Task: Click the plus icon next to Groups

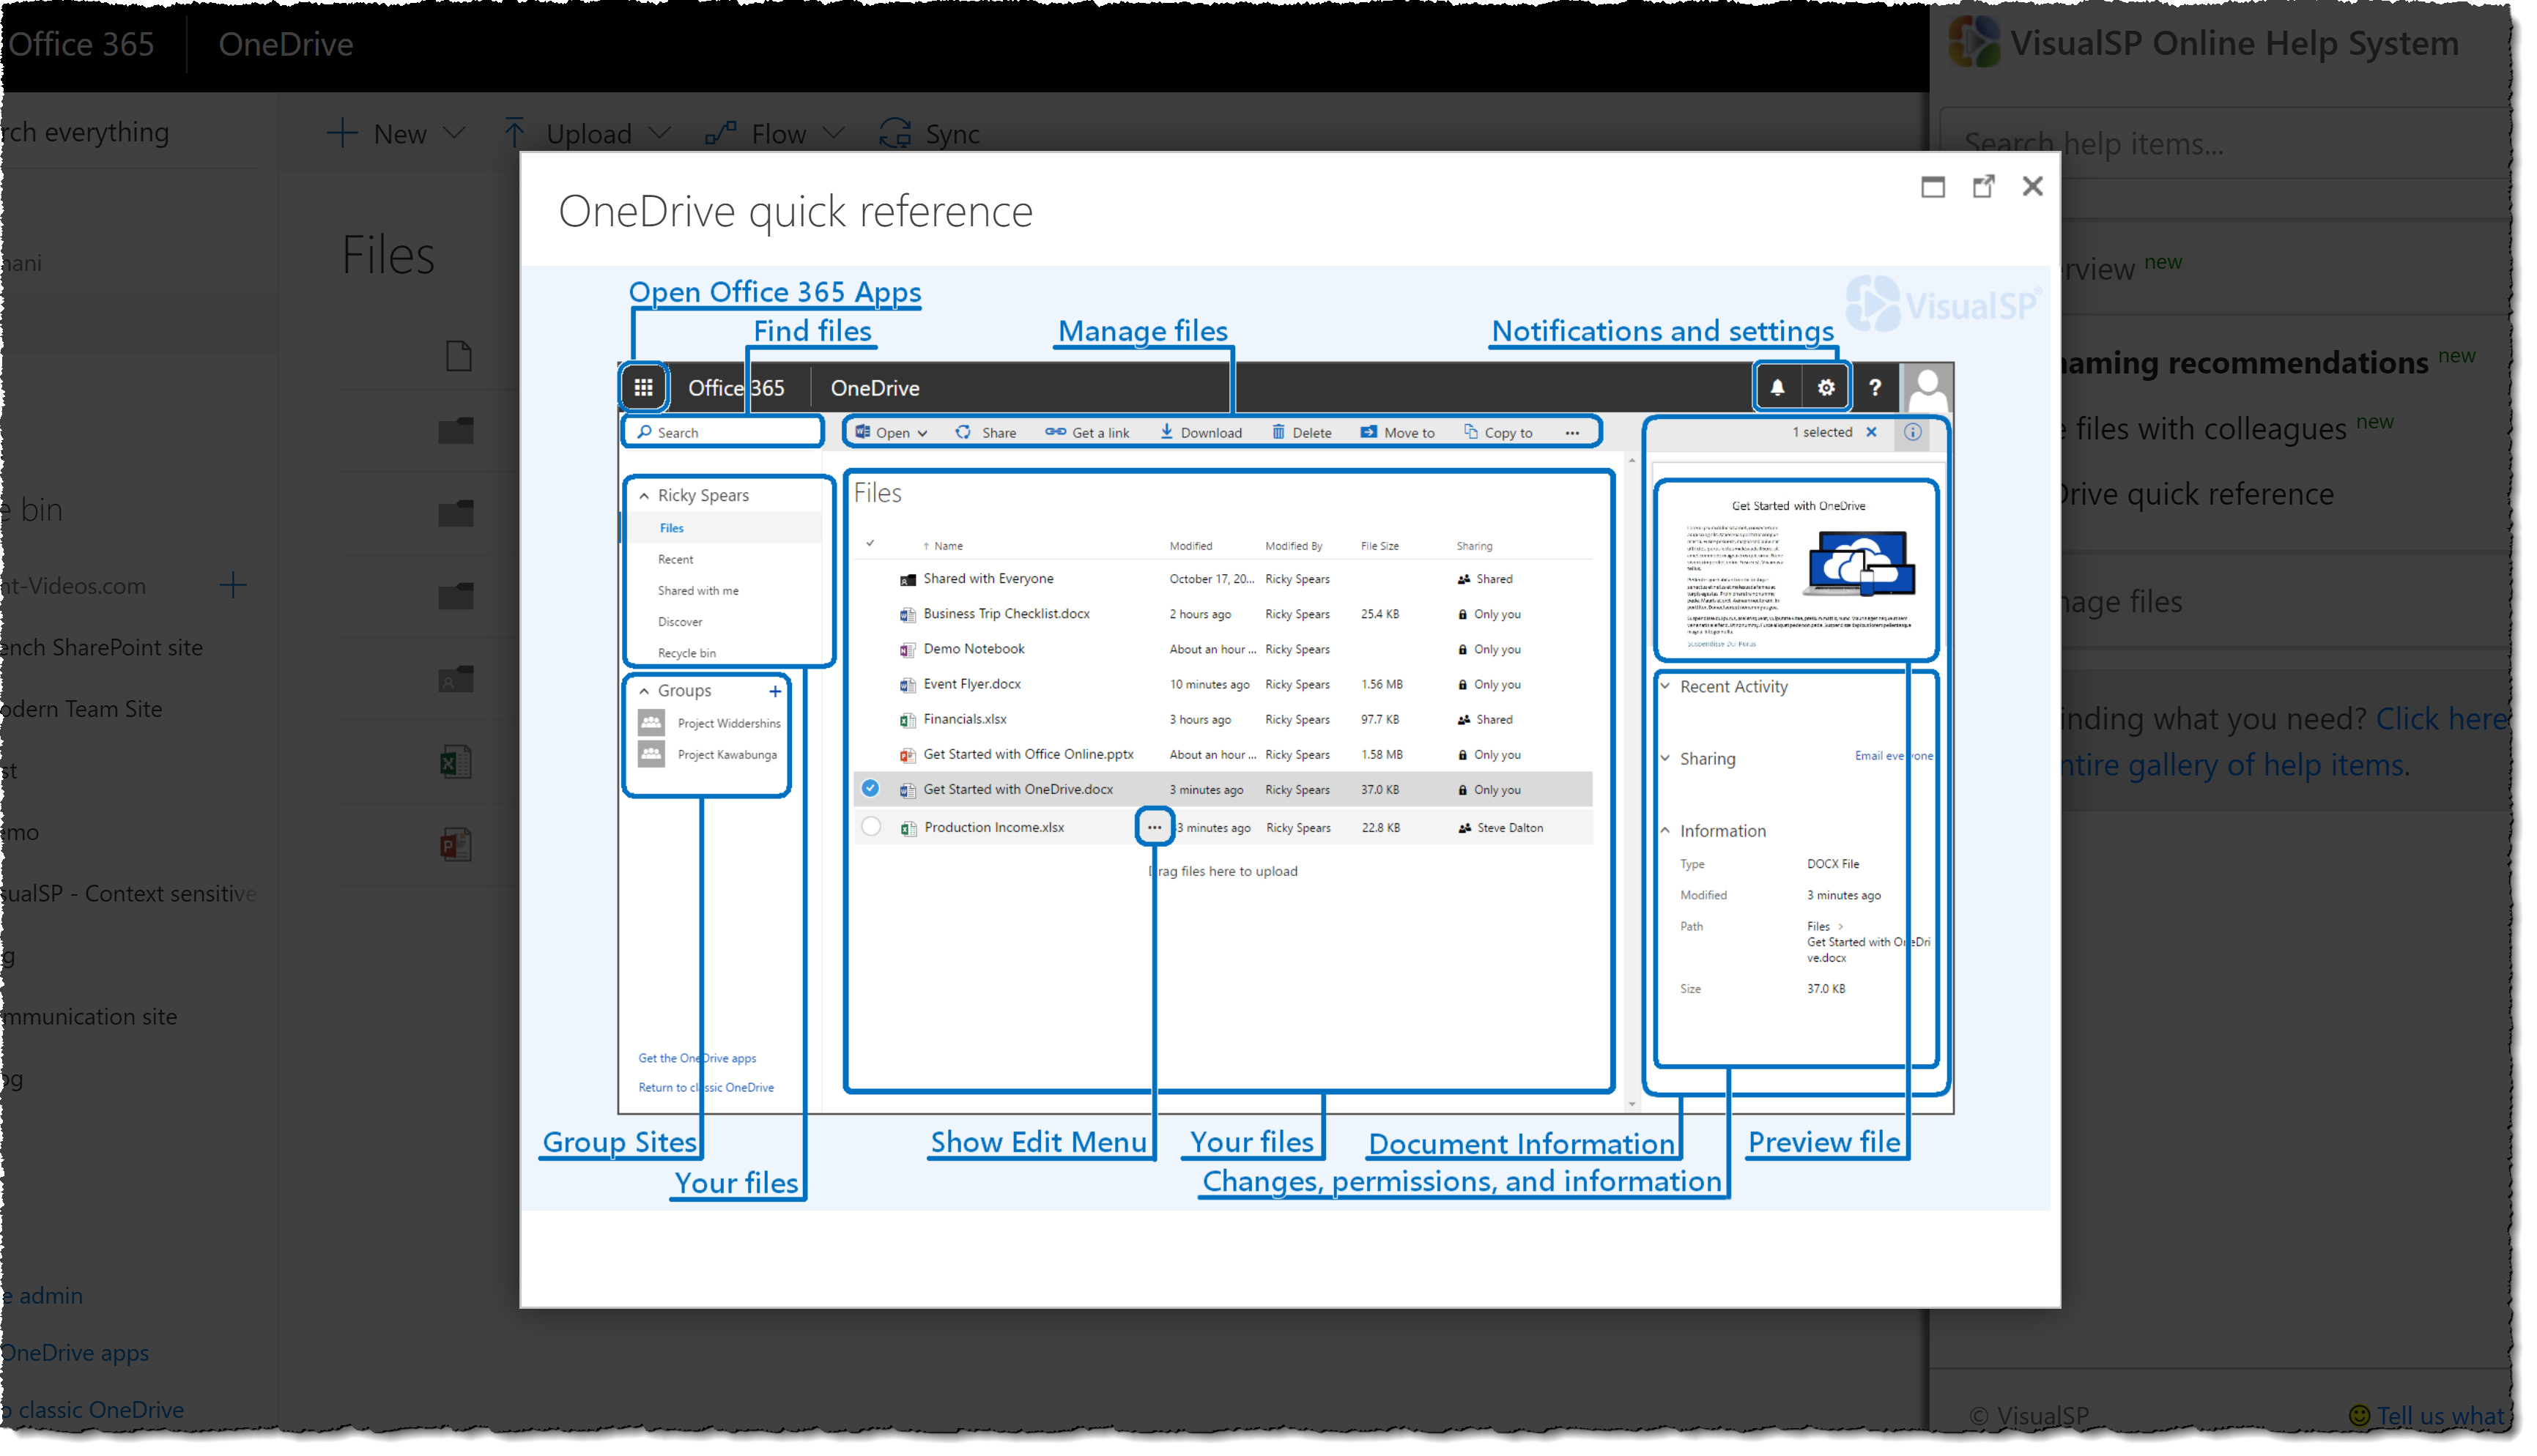Action: 775,692
